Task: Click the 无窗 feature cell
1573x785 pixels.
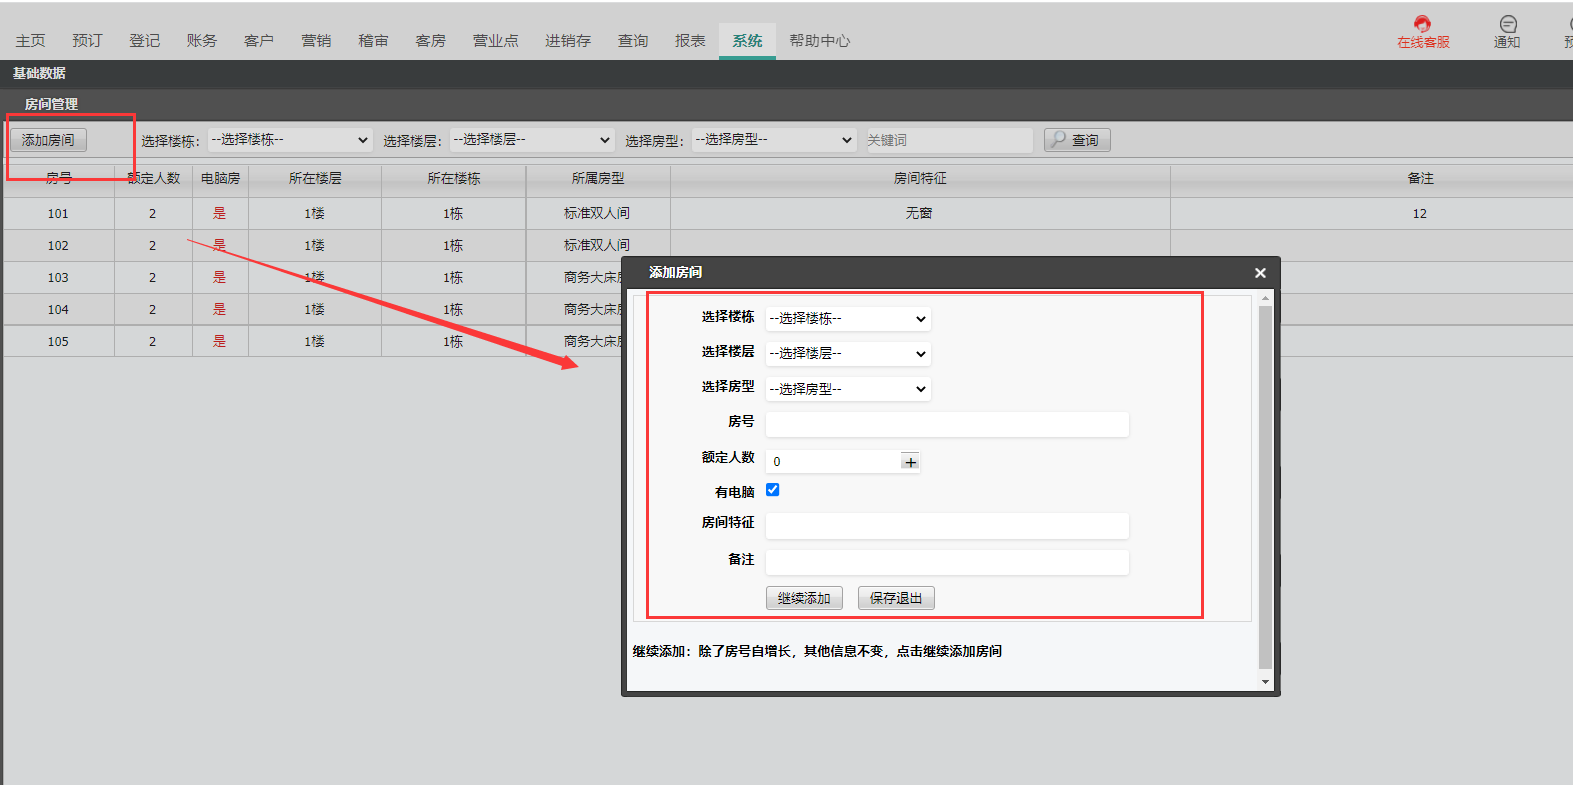Action: [919, 214]
